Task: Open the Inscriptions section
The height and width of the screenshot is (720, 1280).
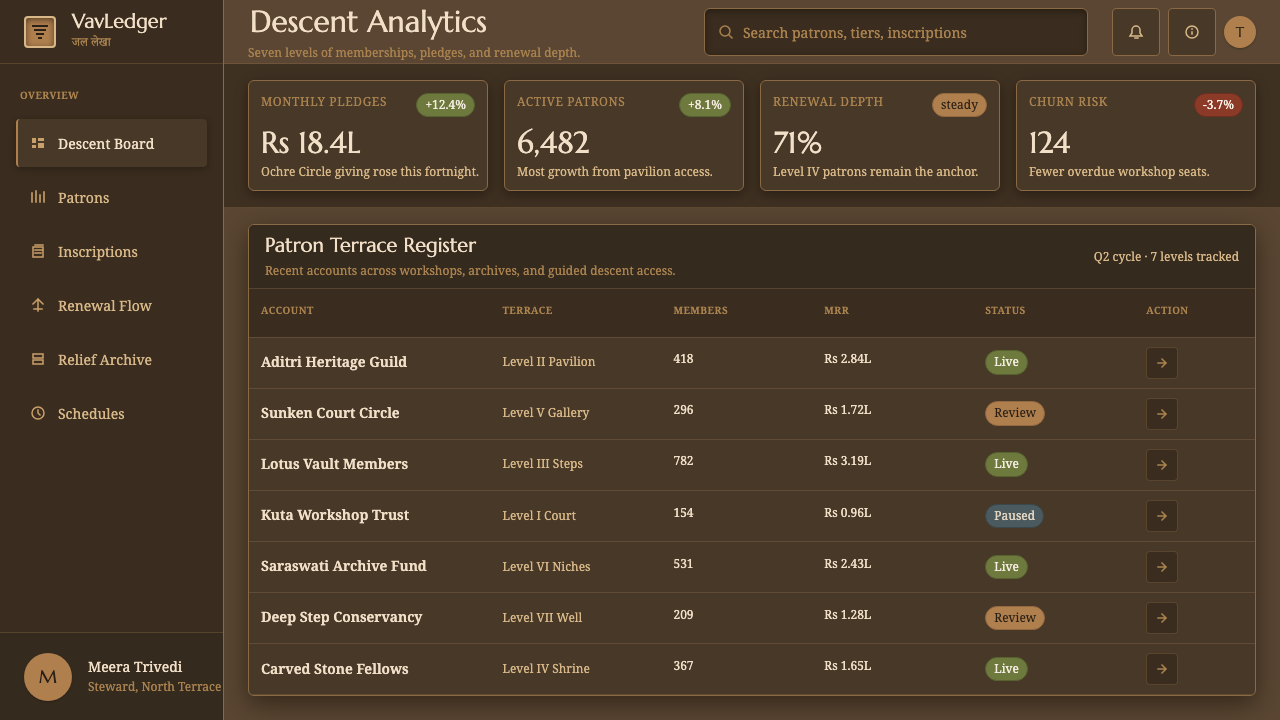Action: pyautogui.click(x=112, y=251)
